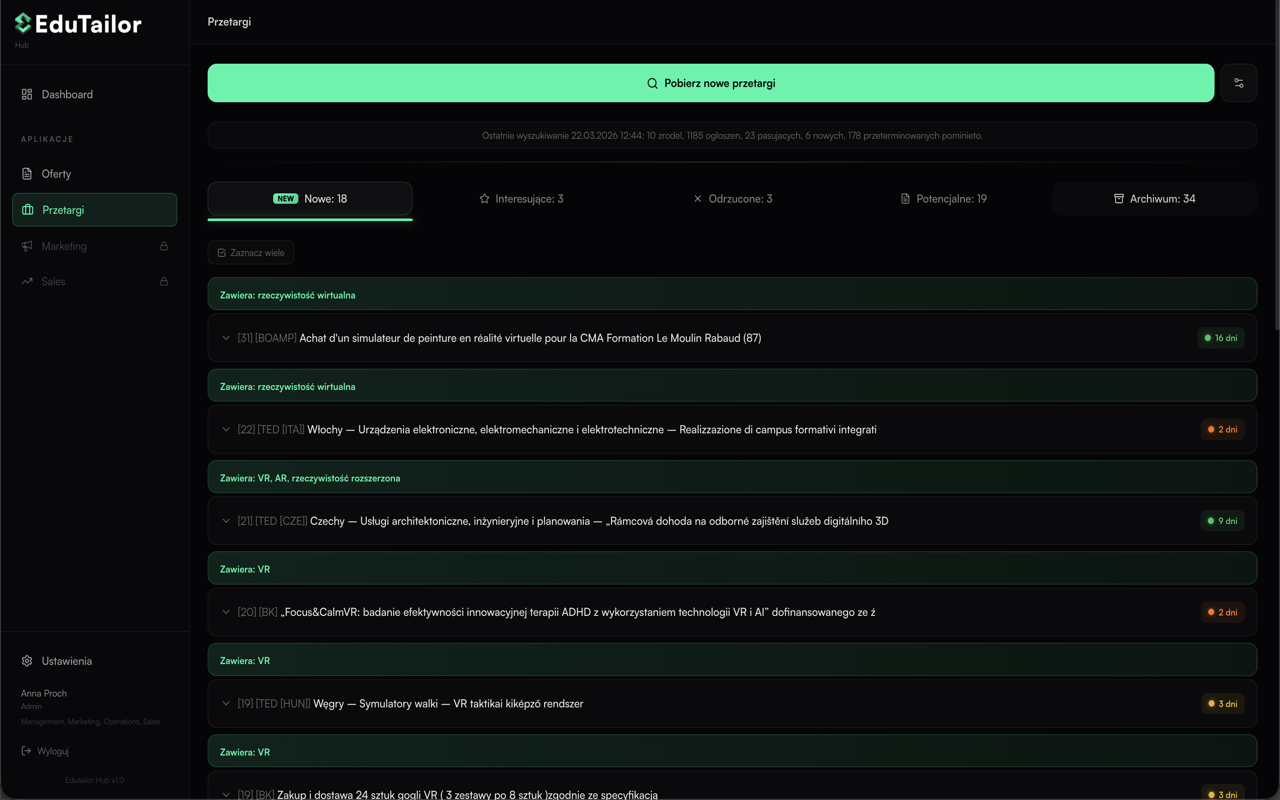Click the Sales trend arrow icon

(27, 282)
